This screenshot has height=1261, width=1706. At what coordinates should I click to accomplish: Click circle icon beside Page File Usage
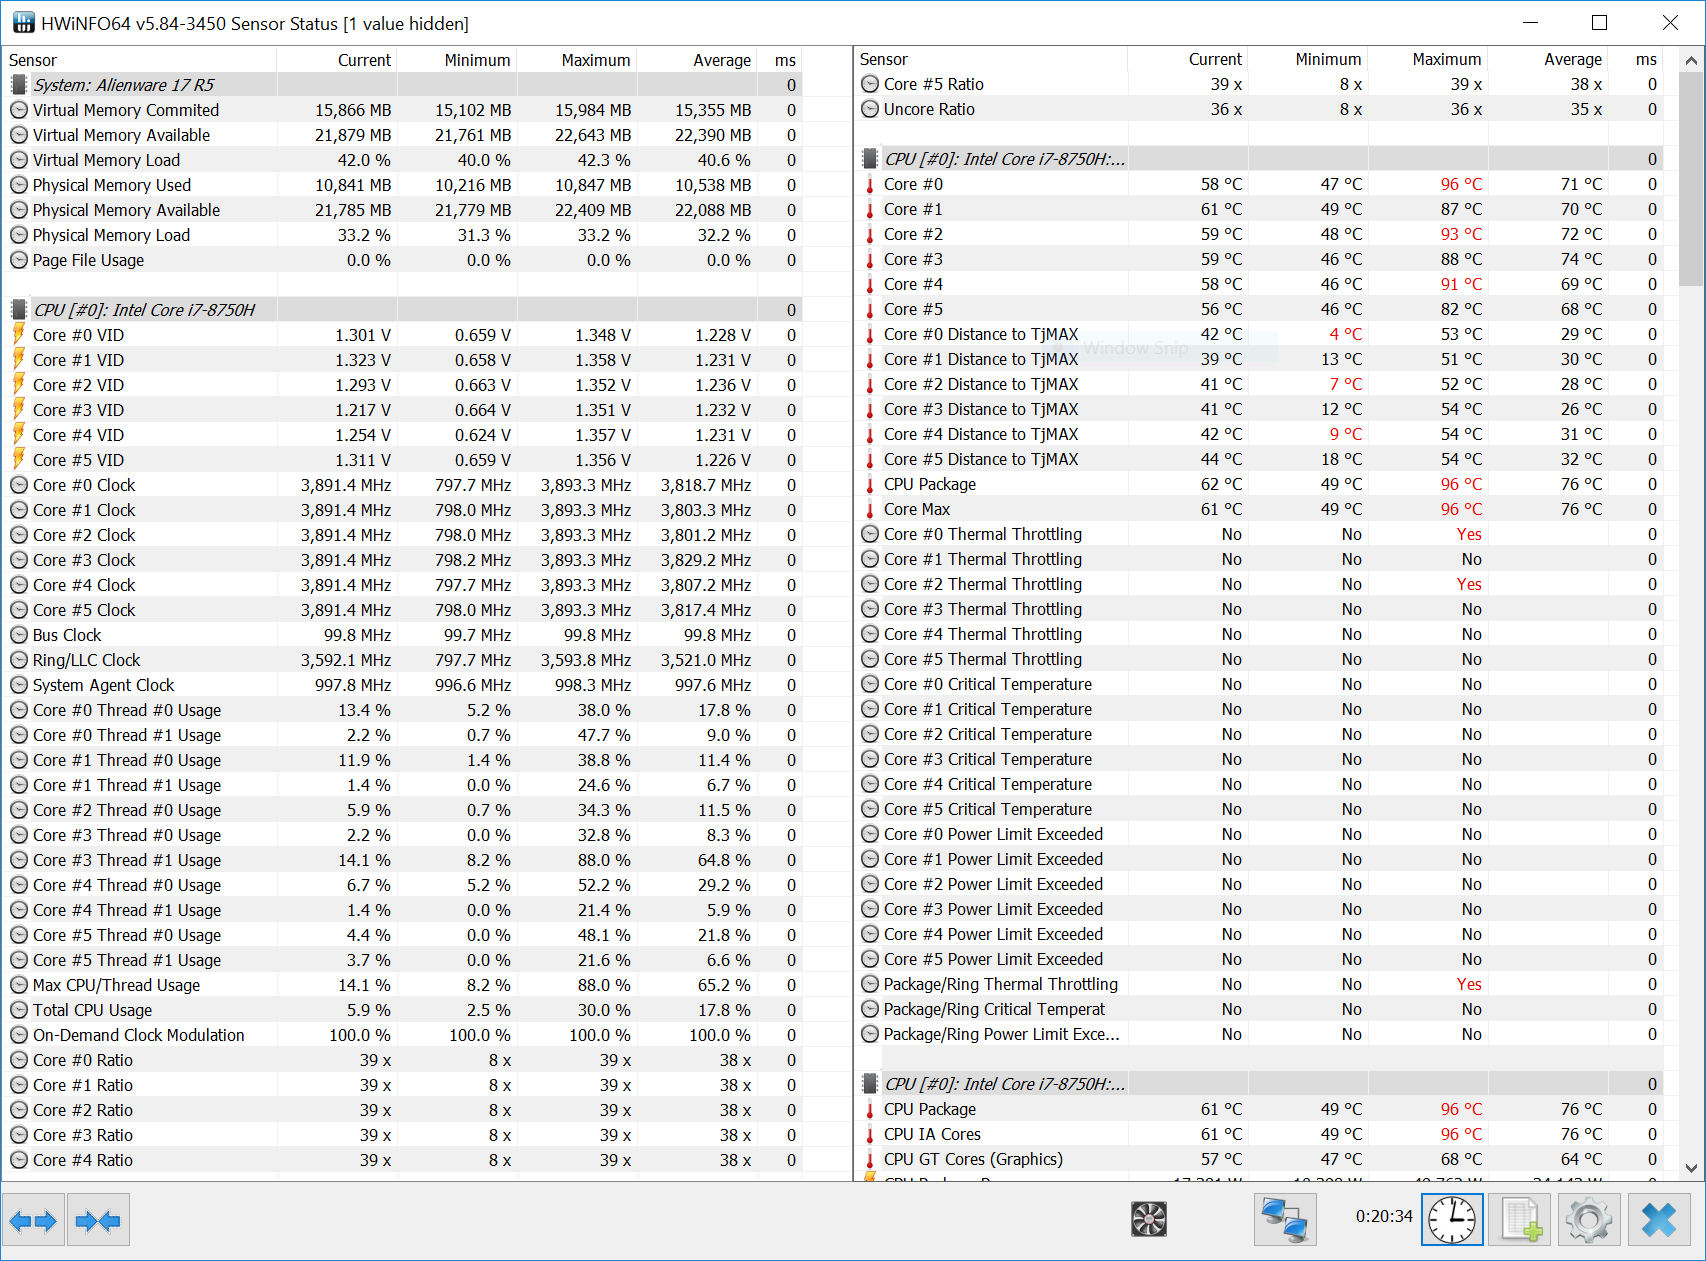[x=19, y=260]
